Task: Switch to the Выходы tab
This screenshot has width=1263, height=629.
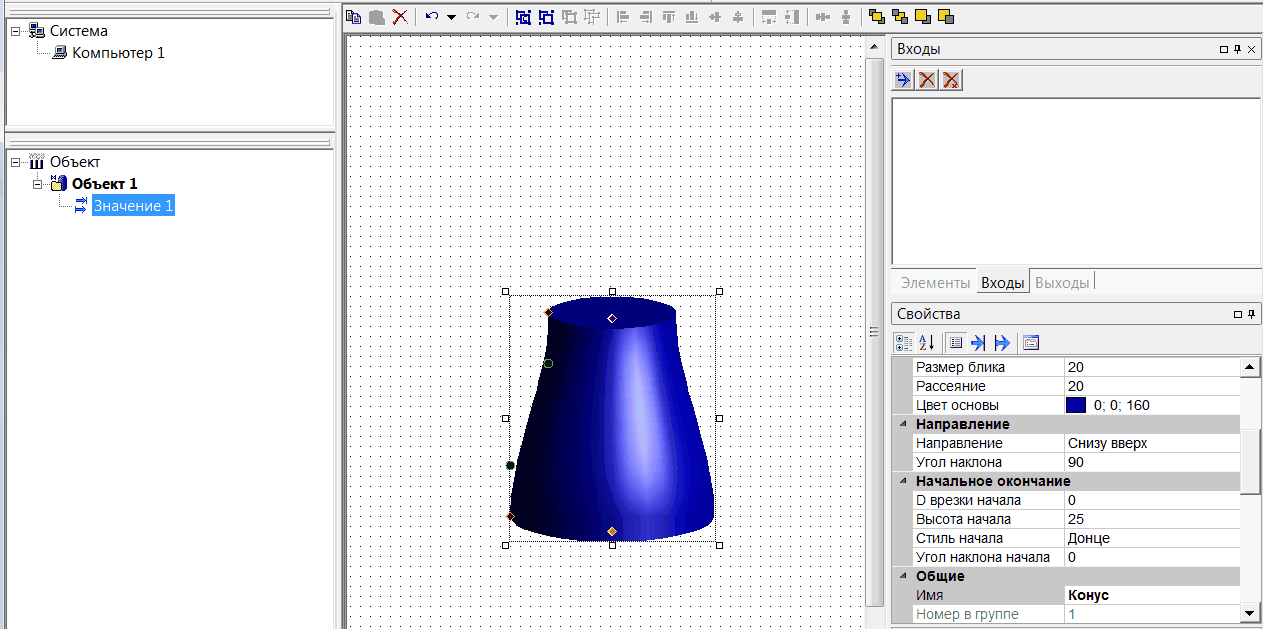Action: click(1062, 283)
